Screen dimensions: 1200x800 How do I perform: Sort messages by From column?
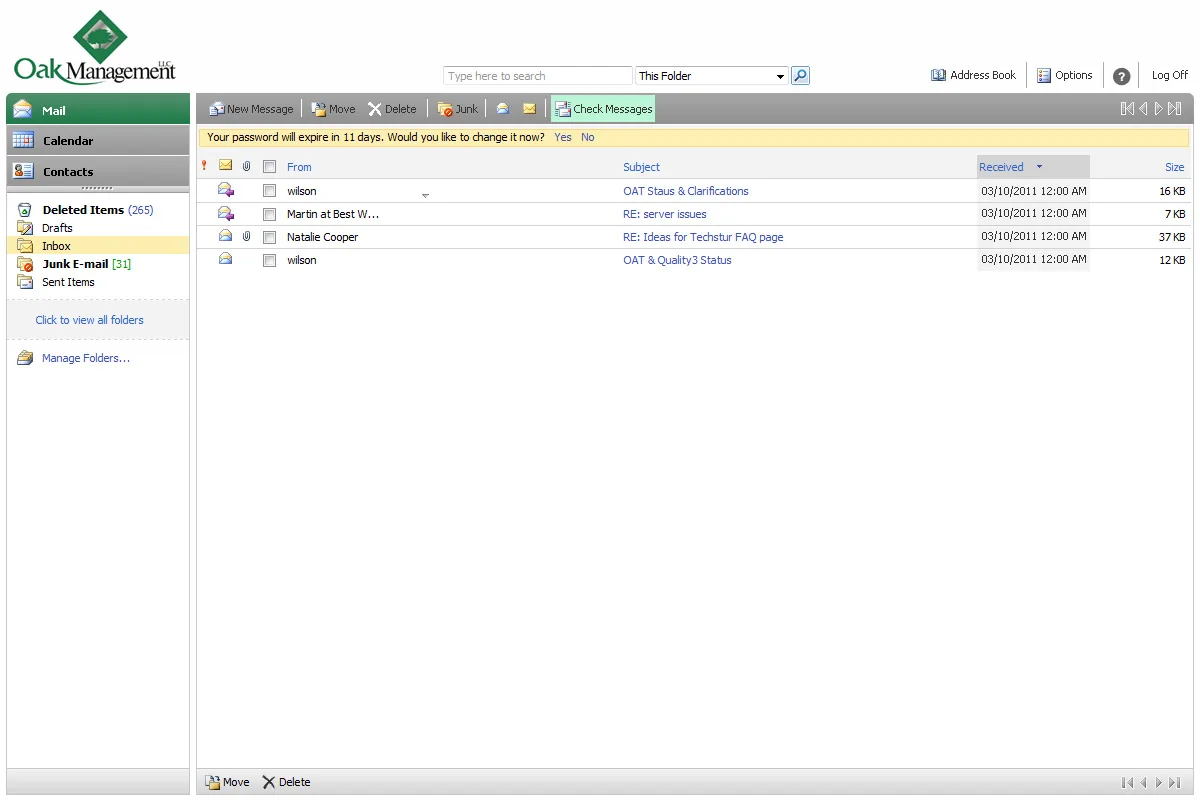click(299, 167)
